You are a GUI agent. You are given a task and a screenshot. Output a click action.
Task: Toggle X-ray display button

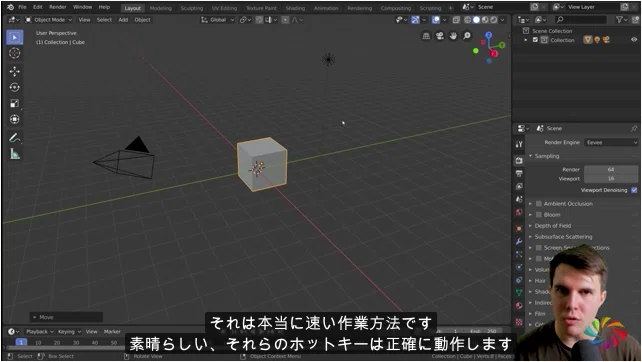456,20
